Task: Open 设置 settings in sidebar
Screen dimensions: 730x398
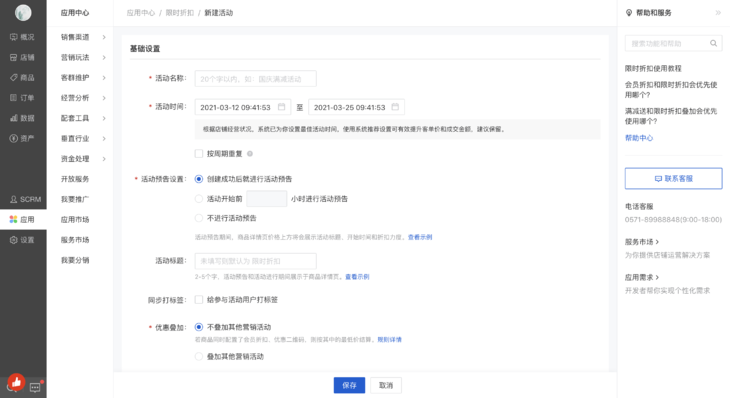Action: click(23, 240)
